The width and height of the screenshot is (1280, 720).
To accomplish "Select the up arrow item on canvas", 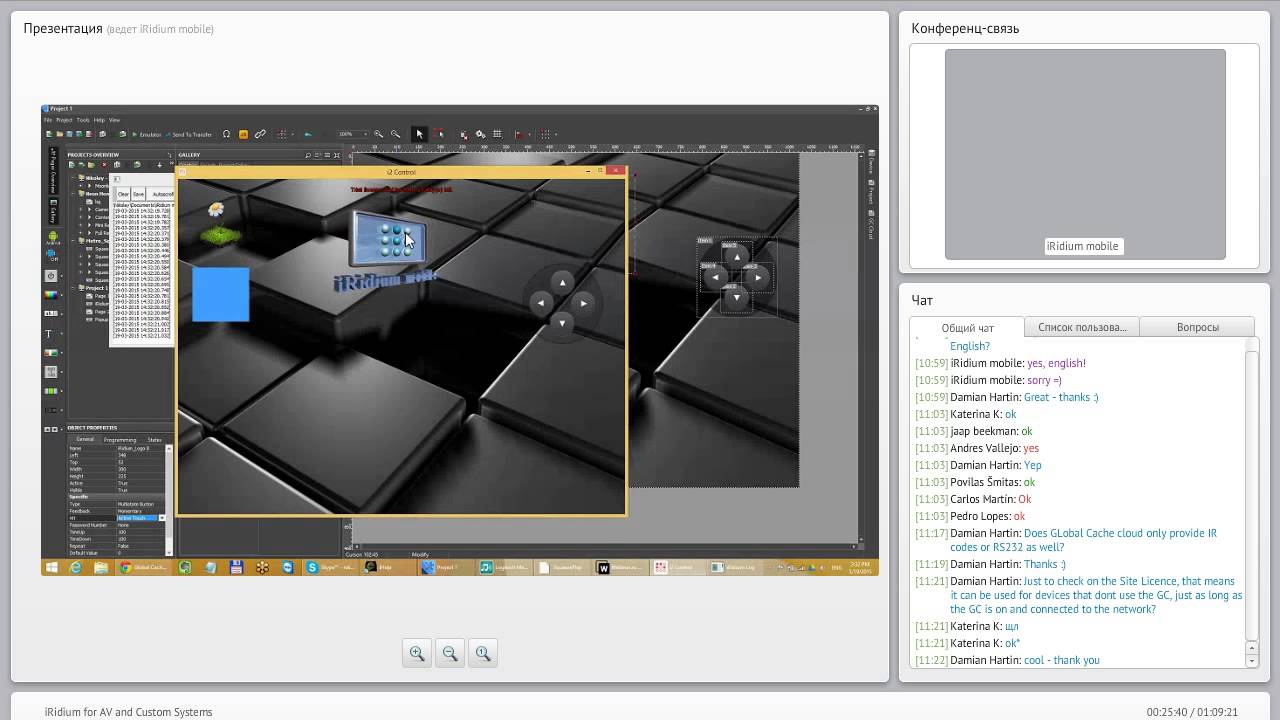I will 737,257.
